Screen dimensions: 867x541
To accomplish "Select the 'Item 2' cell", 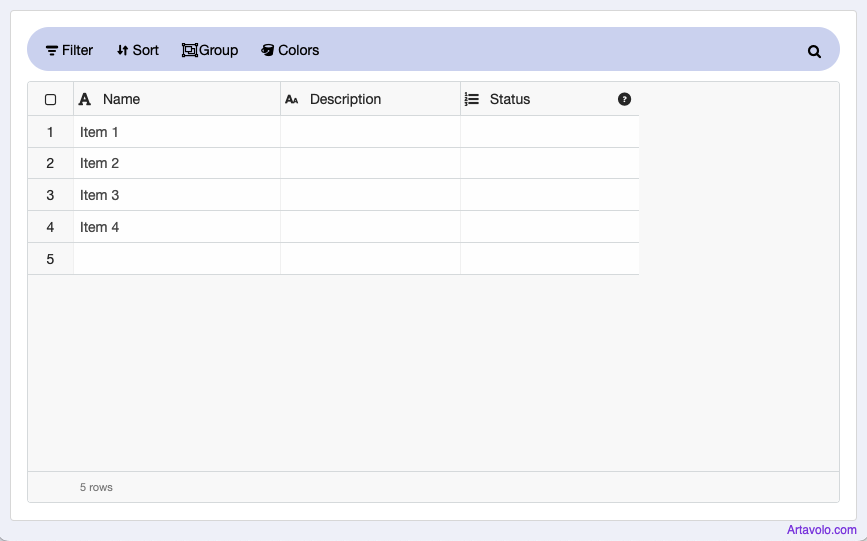I will click(x=177, y=163).
